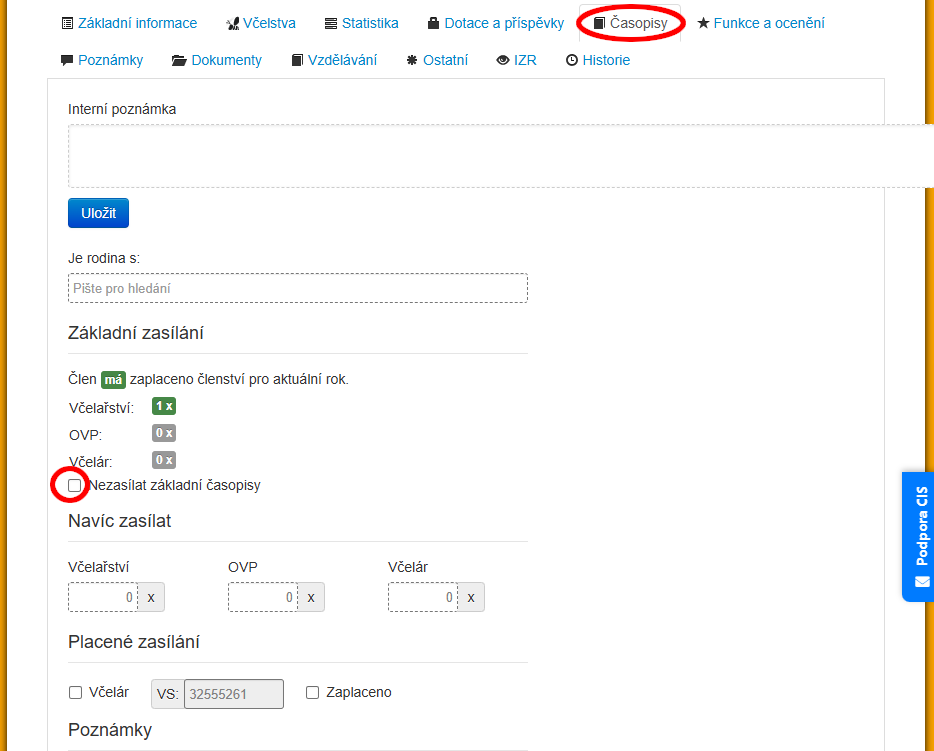The height and width of the screenshot is (751, 934).
Task: Click the Včelár extra quantity field
Action: point(423,597)
